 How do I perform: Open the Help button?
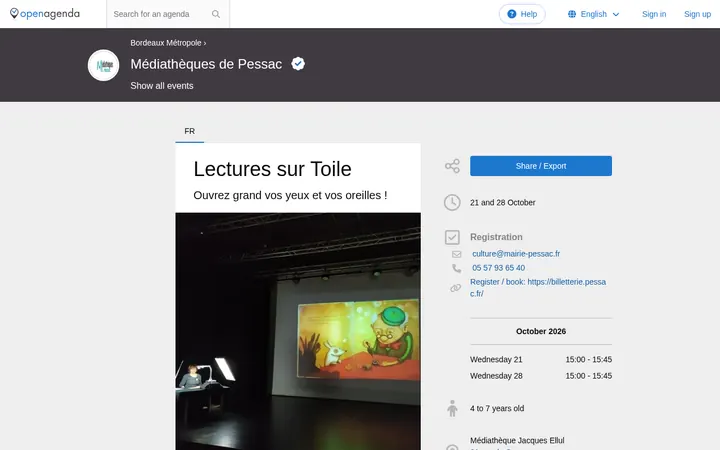522,14
